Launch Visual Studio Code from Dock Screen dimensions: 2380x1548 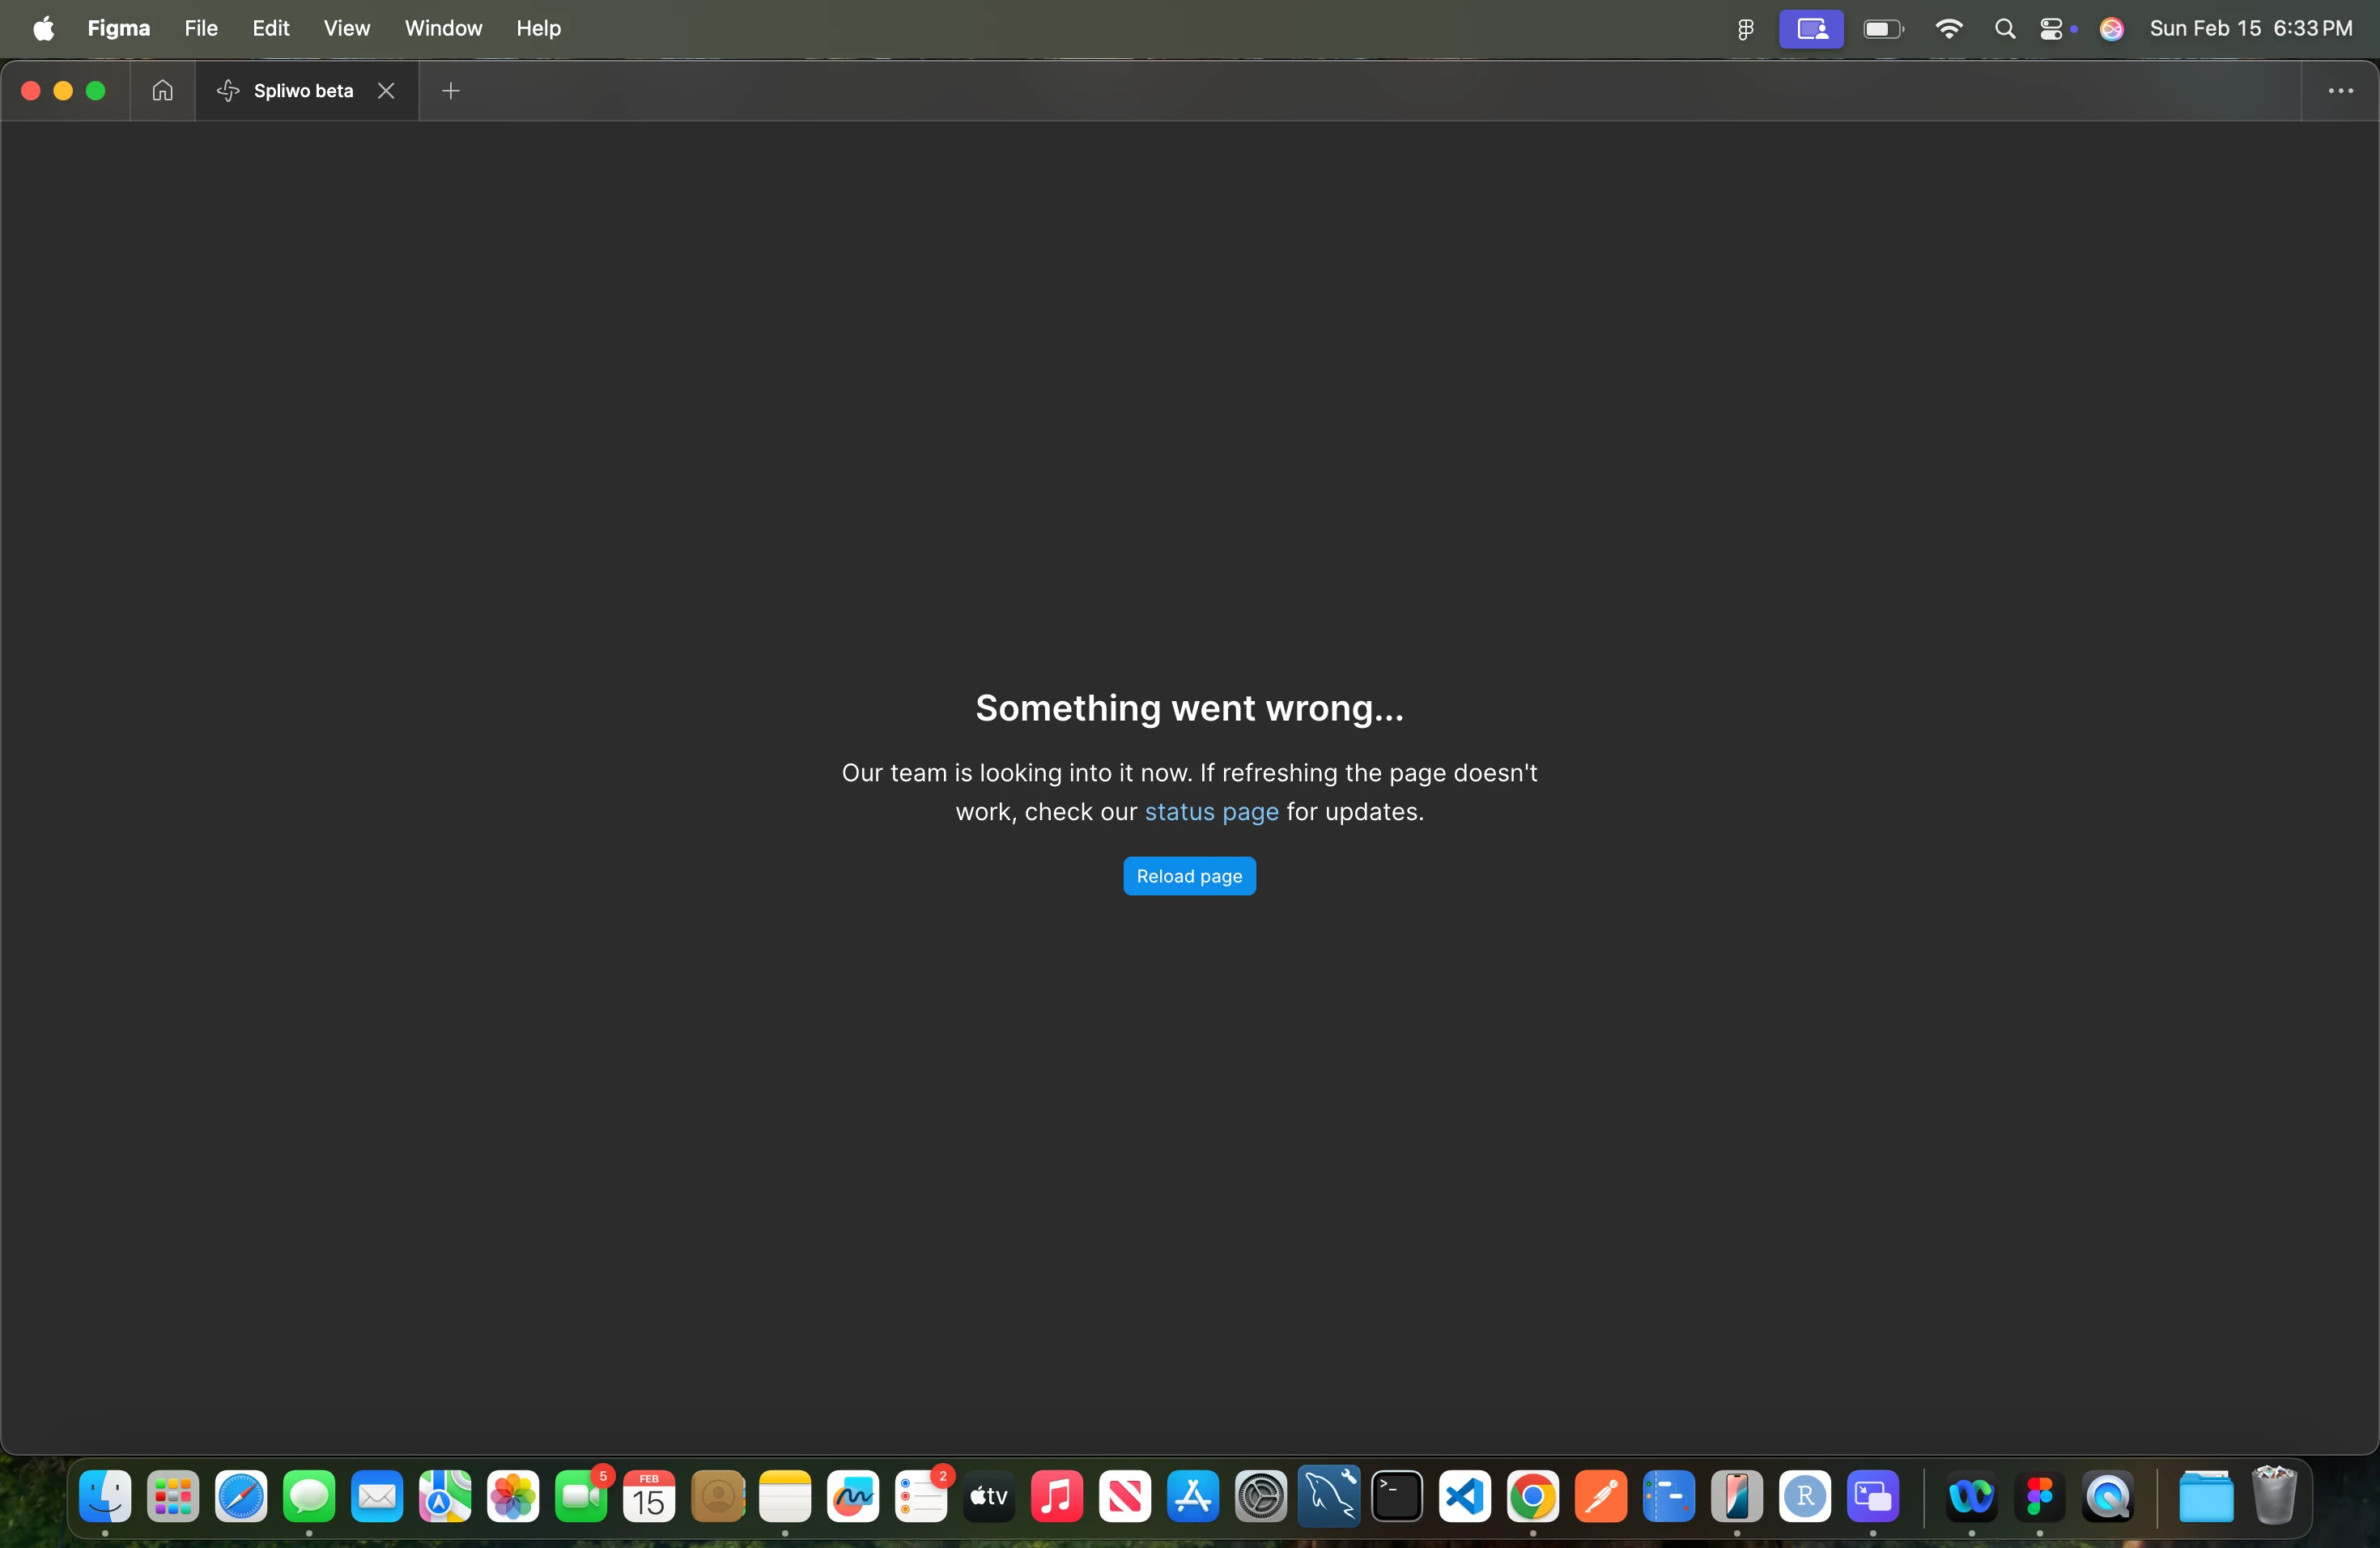pos(1465,1497)
